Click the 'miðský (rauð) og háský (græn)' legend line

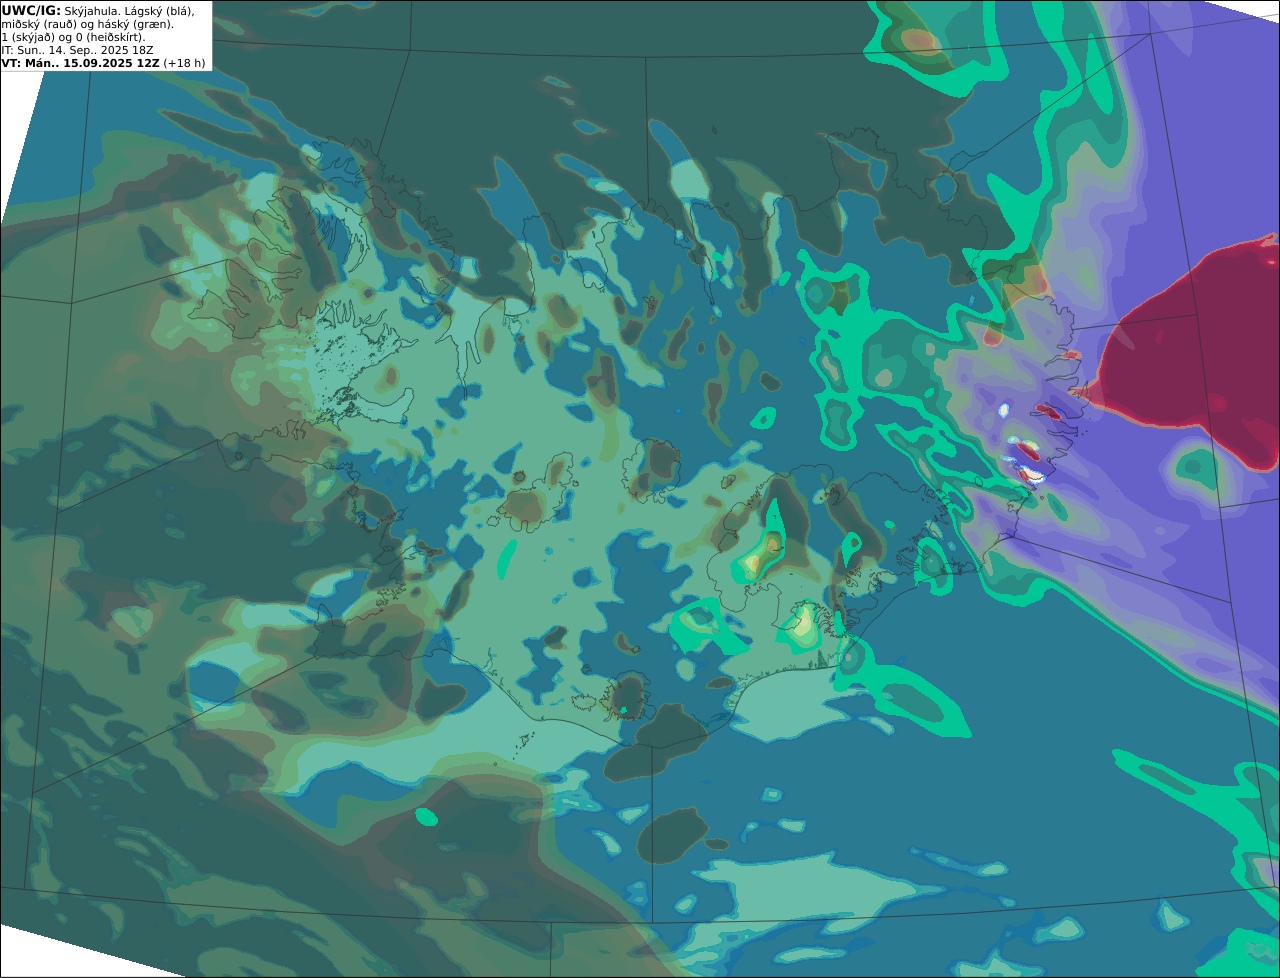pyautogui.click(x=87, y=24)
